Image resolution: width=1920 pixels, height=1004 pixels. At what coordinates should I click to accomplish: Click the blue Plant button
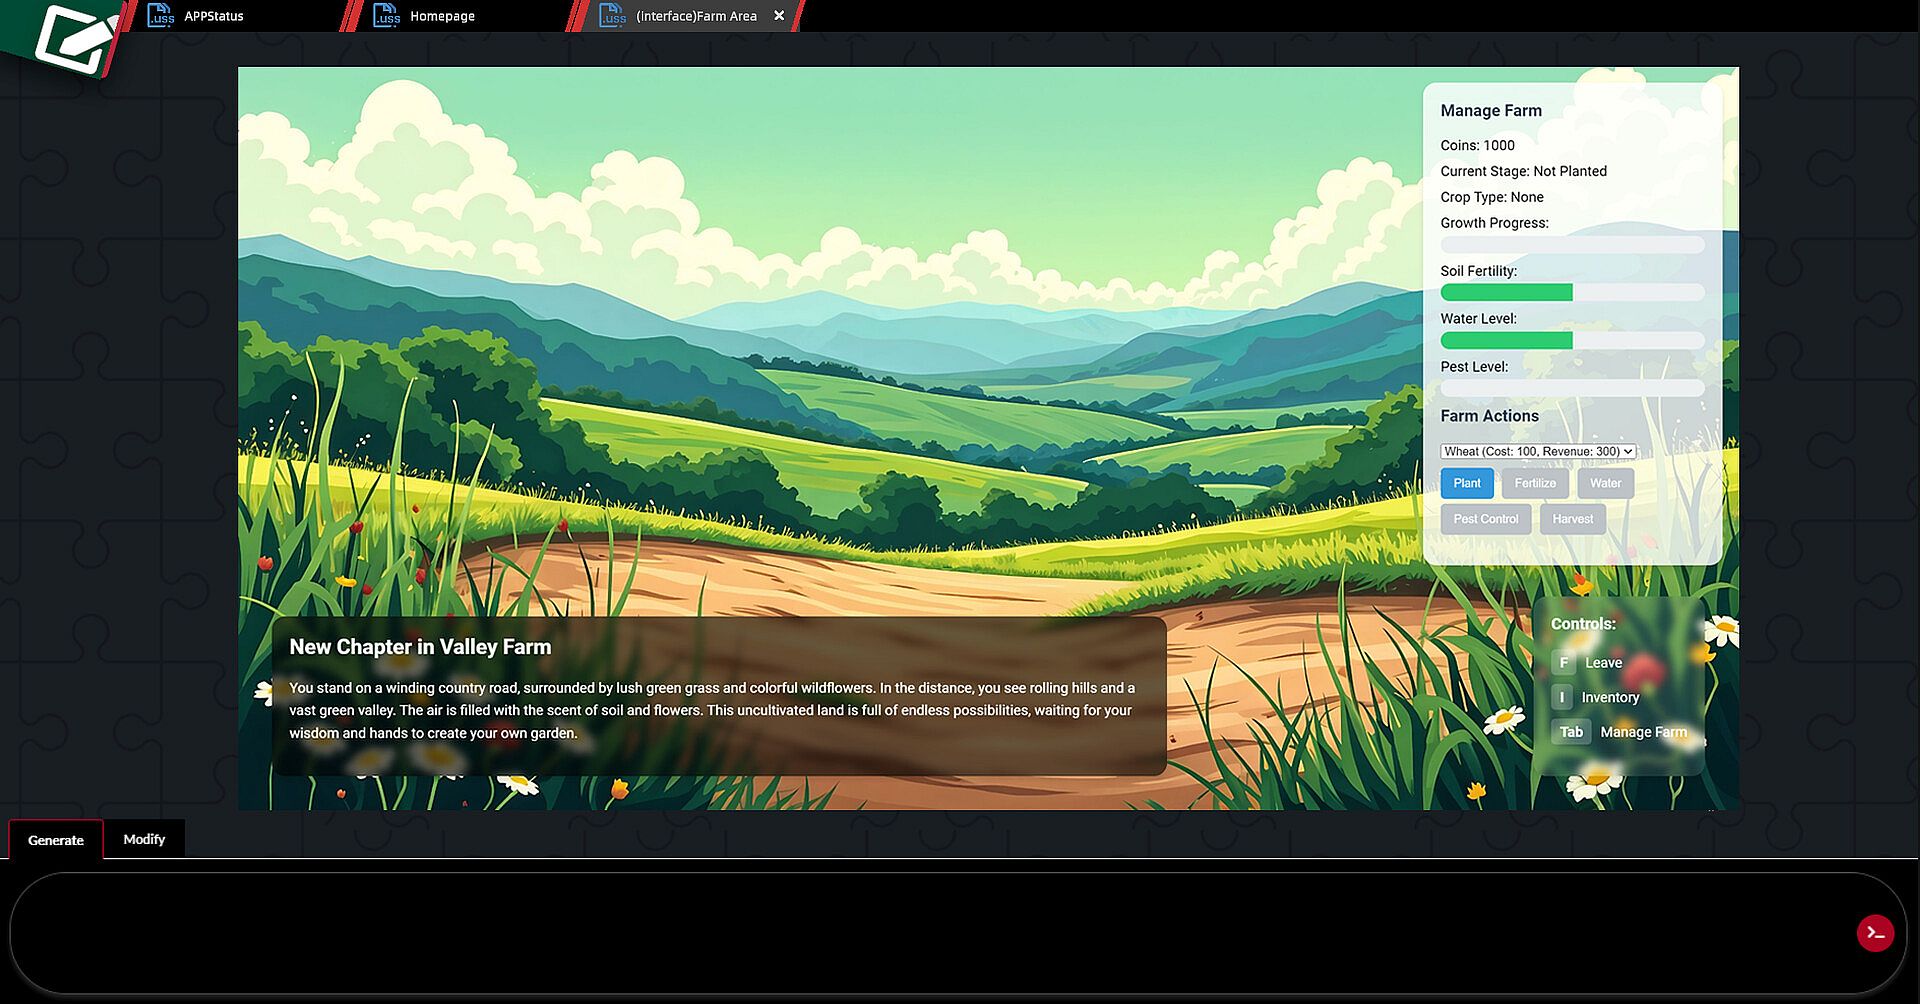[1467, 483]
